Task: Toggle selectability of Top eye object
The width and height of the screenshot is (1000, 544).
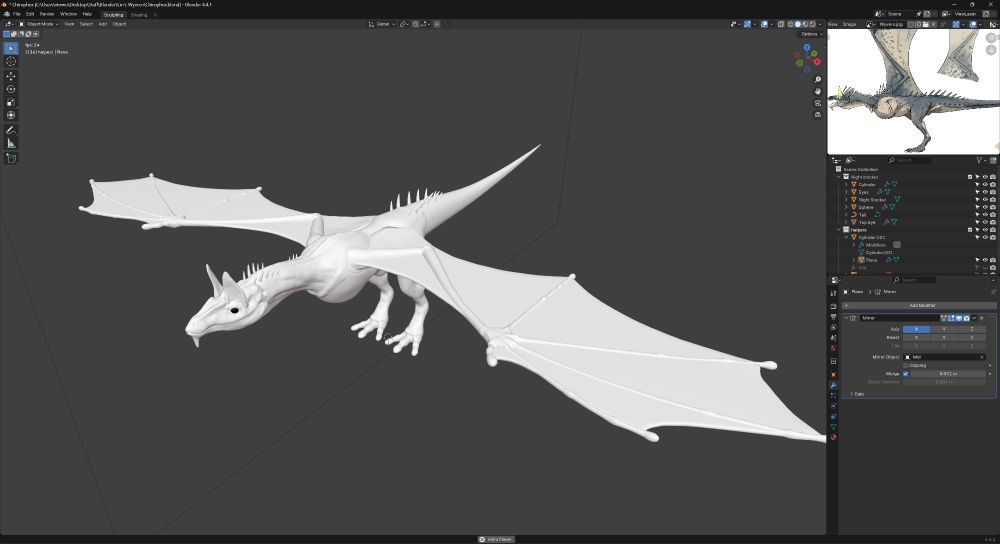Action: [977, 222]
